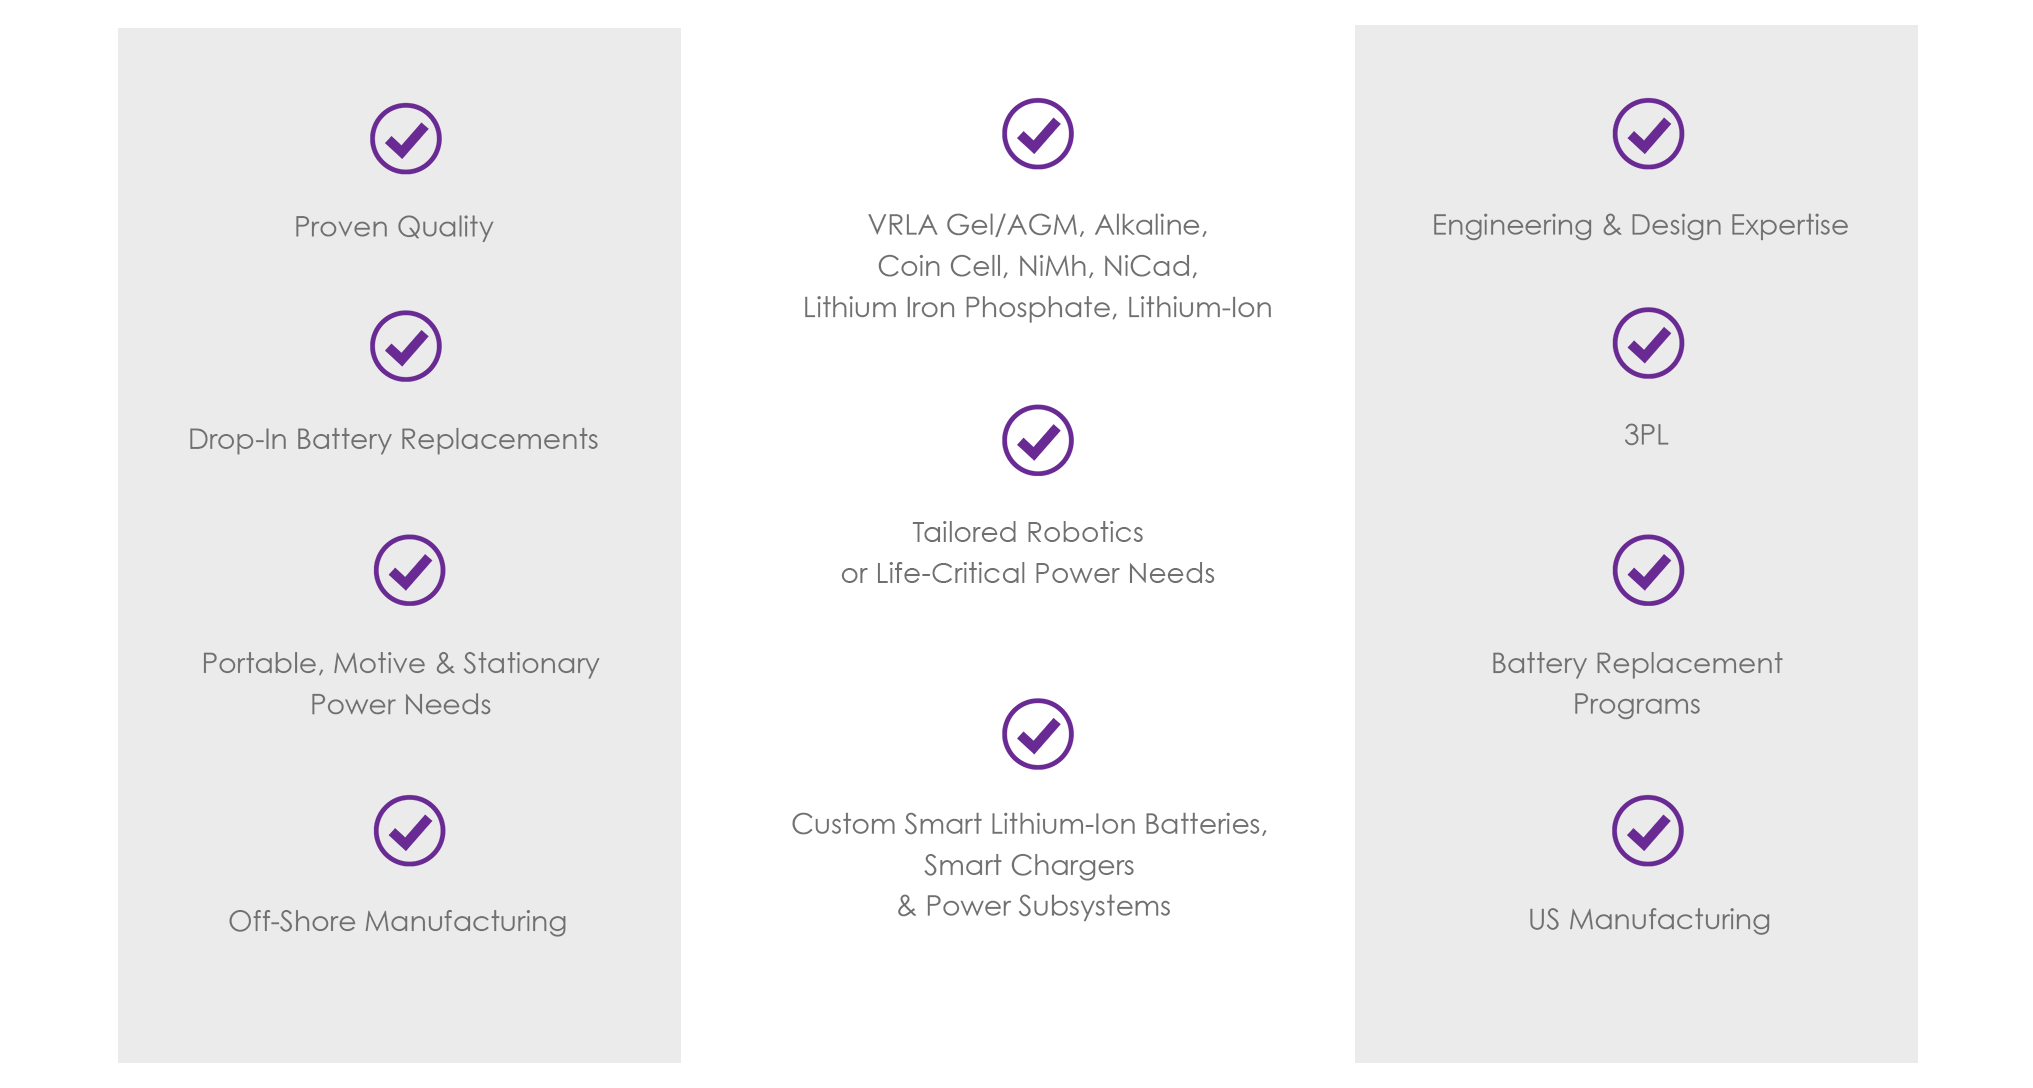Open Drop-In Battery Replacements label
The width and height of the screenshot is (2033, 1088).
(x=393, y=439)
